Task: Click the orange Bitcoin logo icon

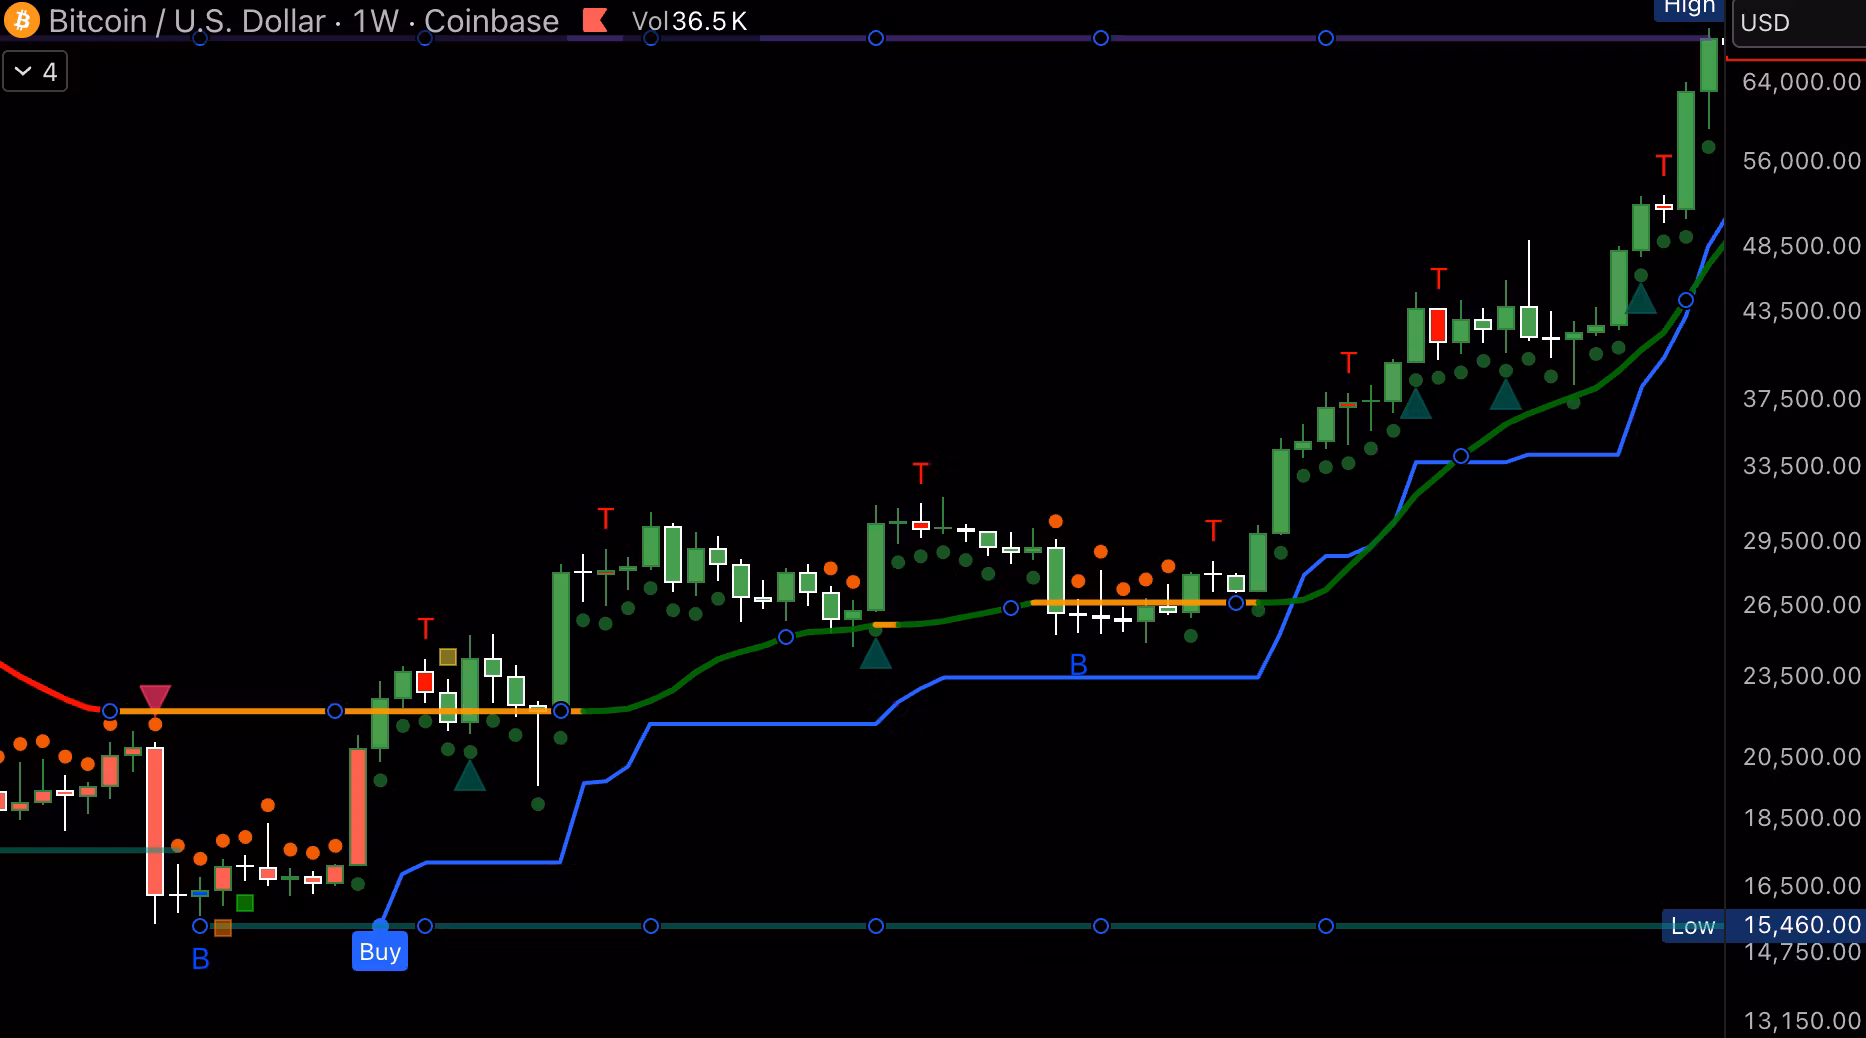Action: (x=21, y=20)
